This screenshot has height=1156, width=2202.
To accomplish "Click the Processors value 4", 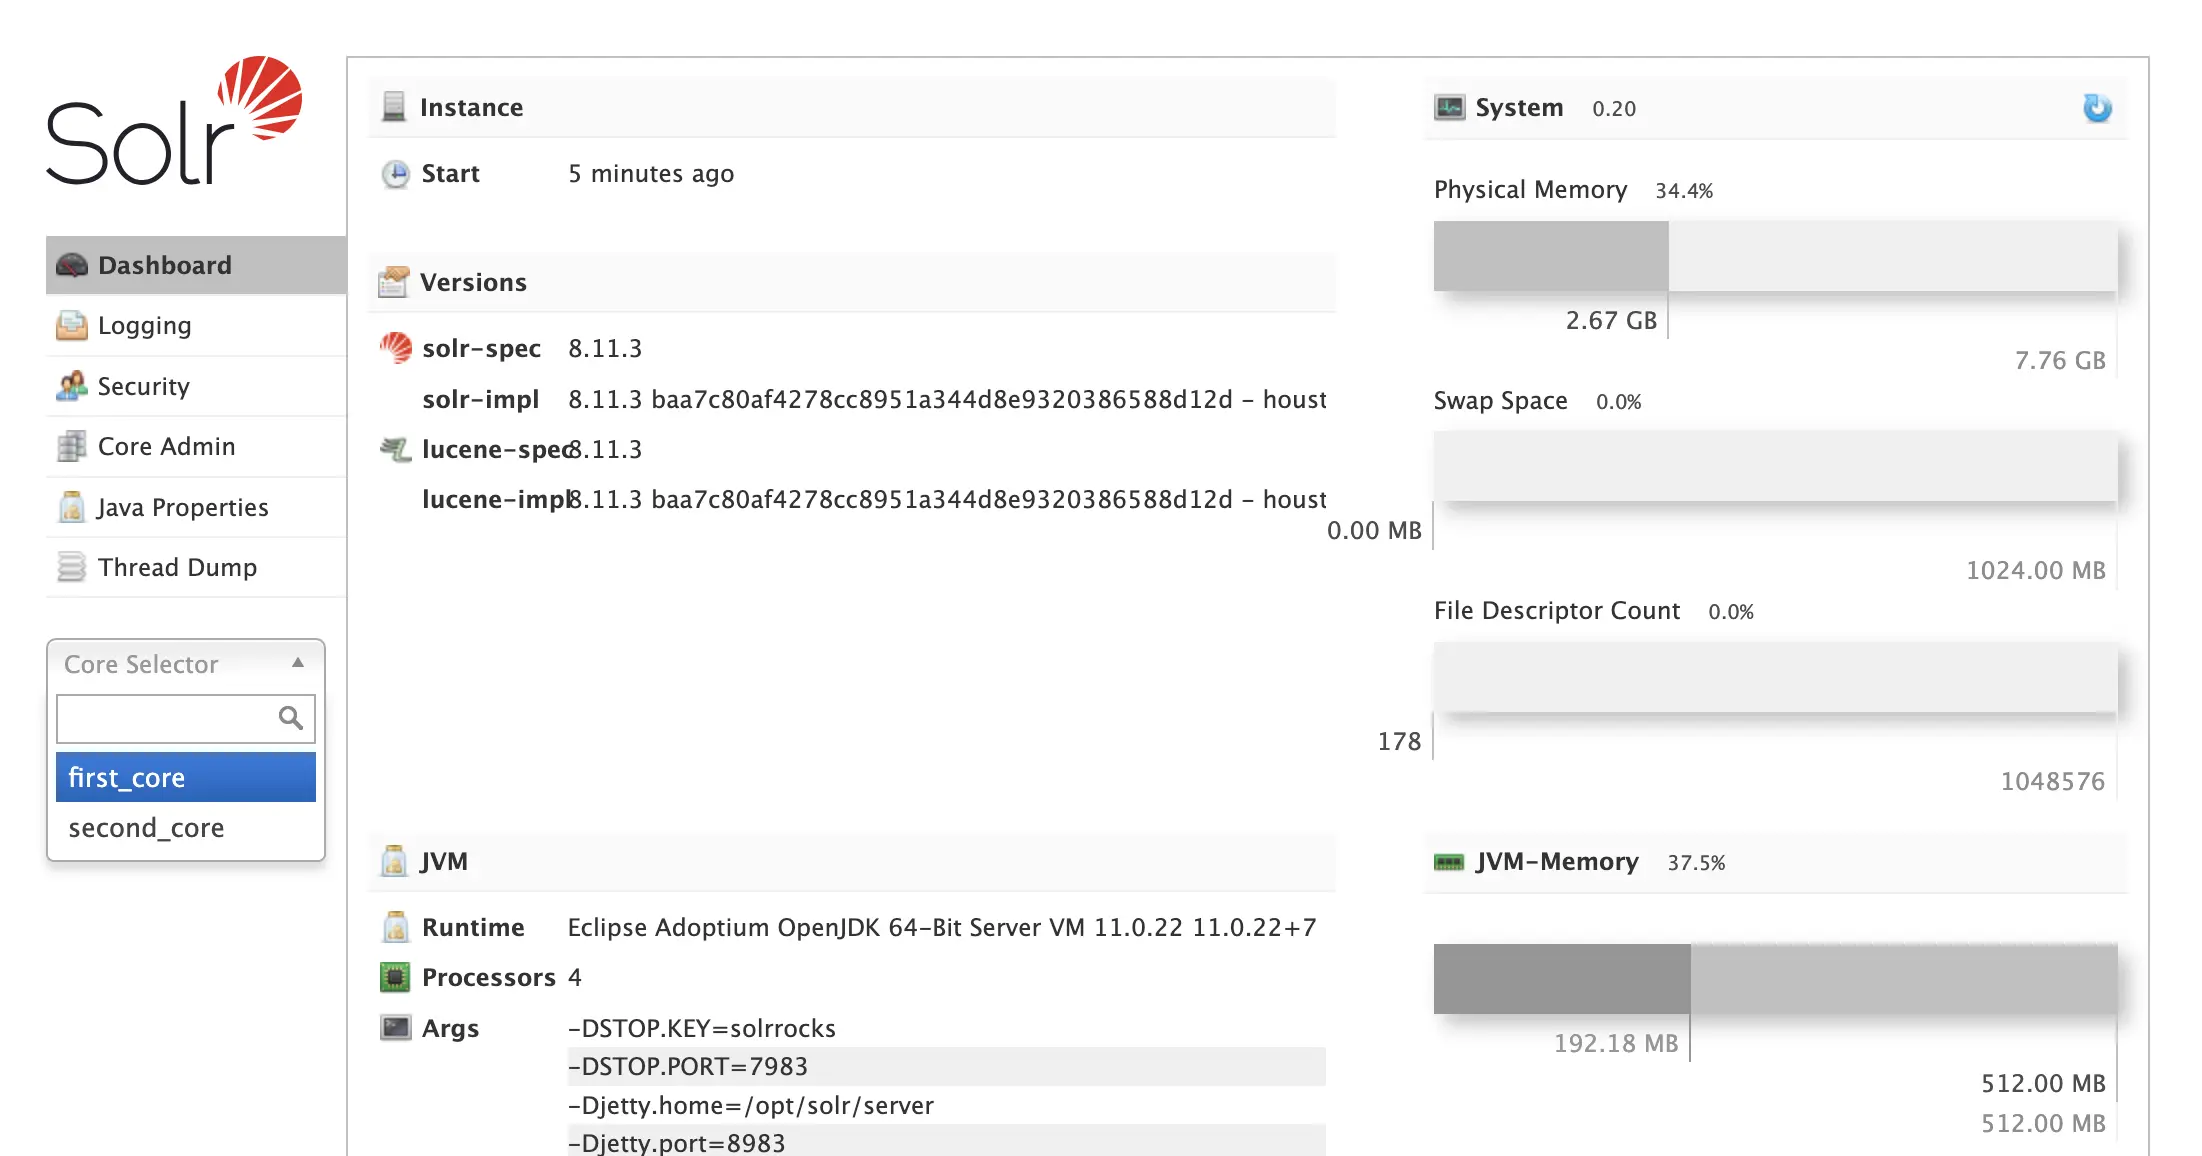I will [575, 977].
